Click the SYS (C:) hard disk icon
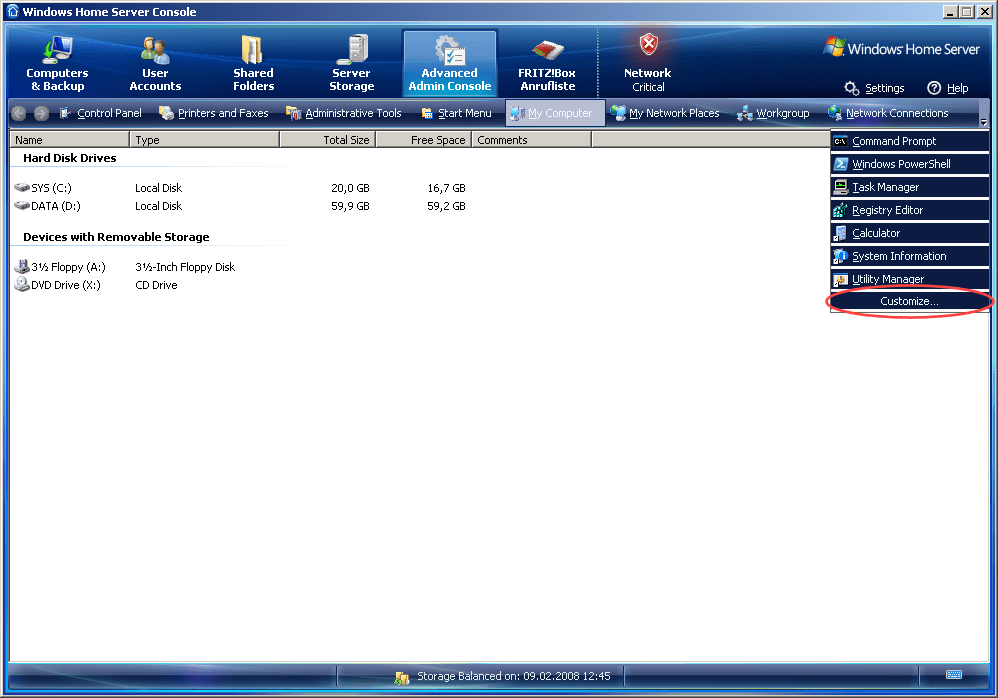 22,188
